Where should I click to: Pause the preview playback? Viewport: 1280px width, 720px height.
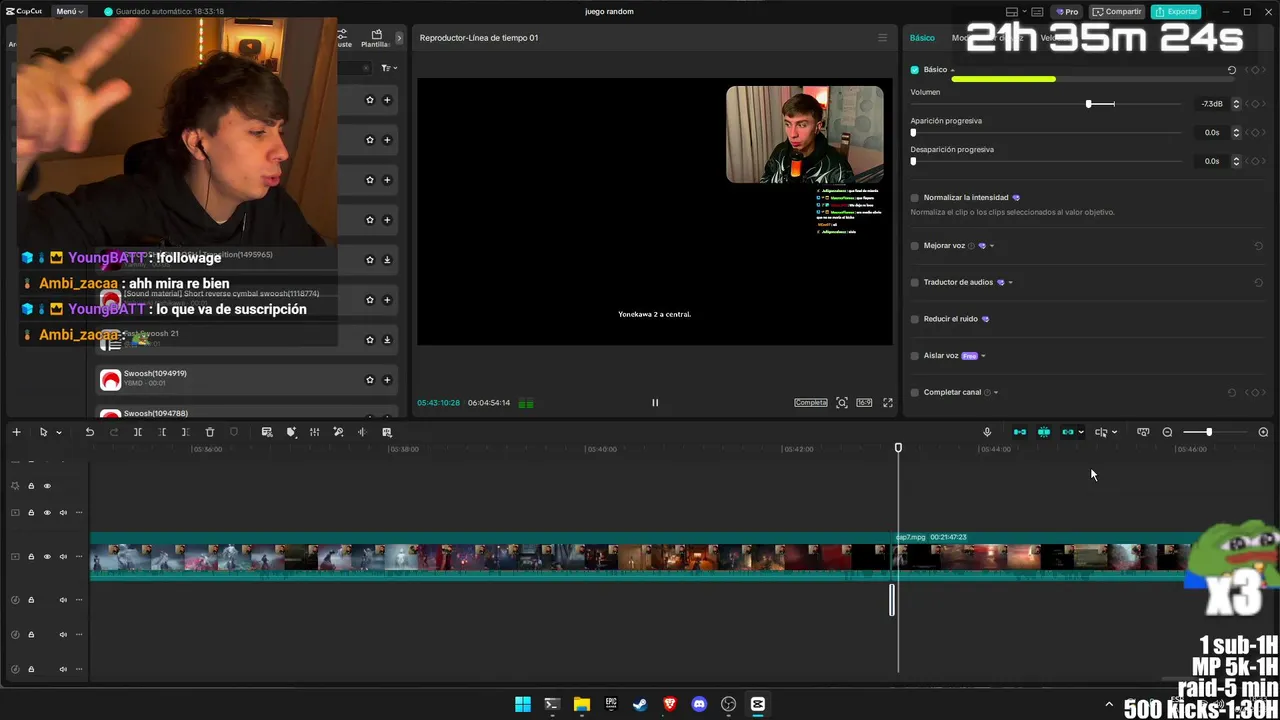[655, 403]
